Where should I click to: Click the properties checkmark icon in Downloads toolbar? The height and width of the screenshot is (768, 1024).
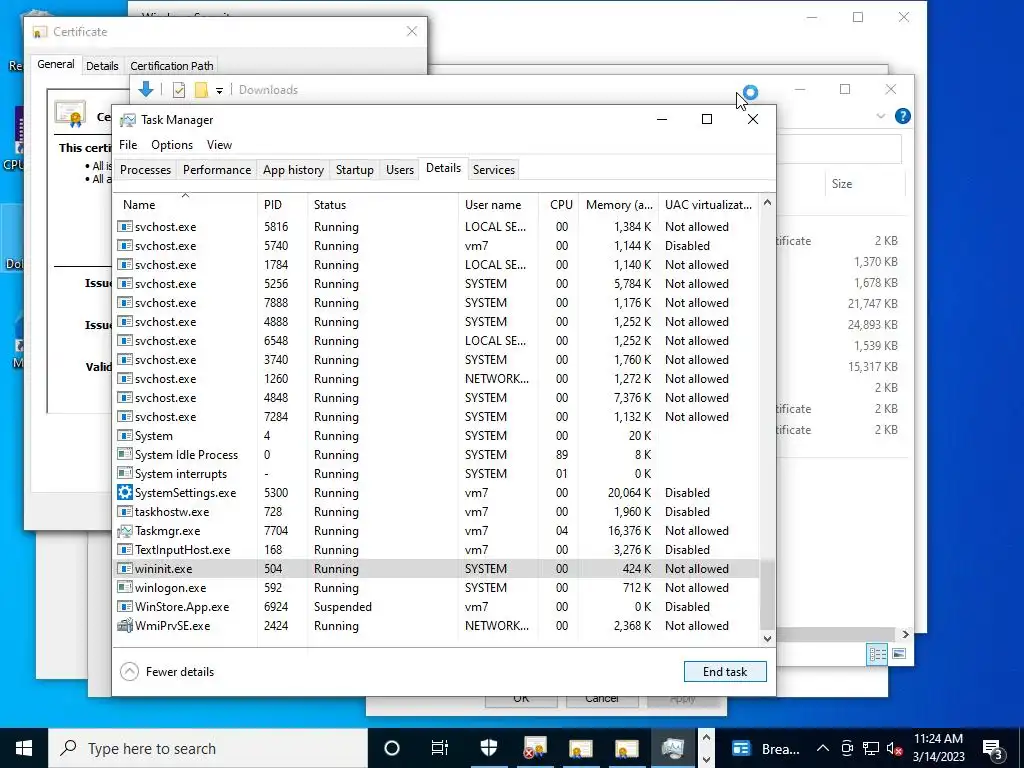point(179,90)
